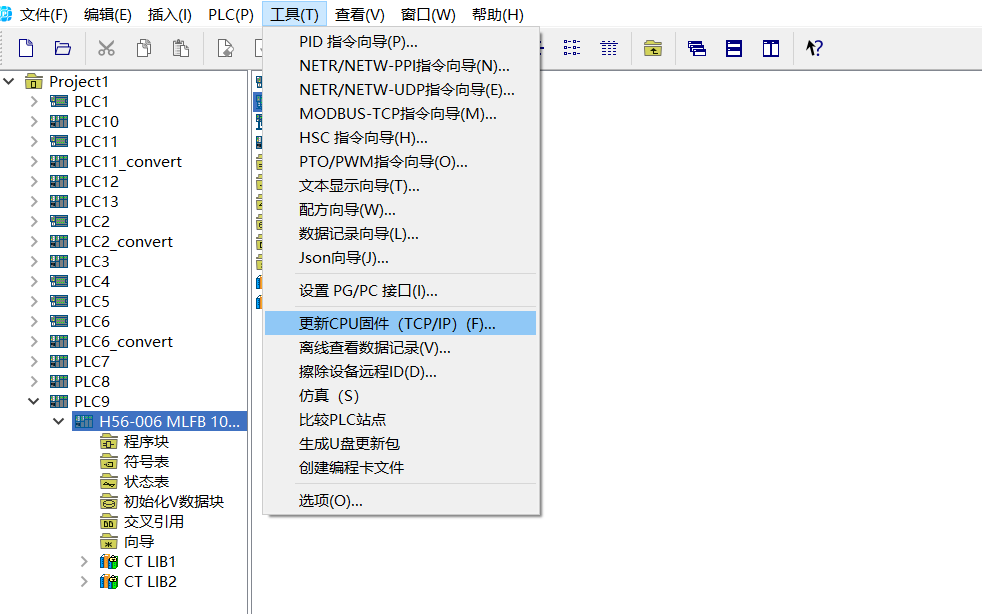Select 程序块 in the project tree
The image size is (982, 614).
(146, 441)
